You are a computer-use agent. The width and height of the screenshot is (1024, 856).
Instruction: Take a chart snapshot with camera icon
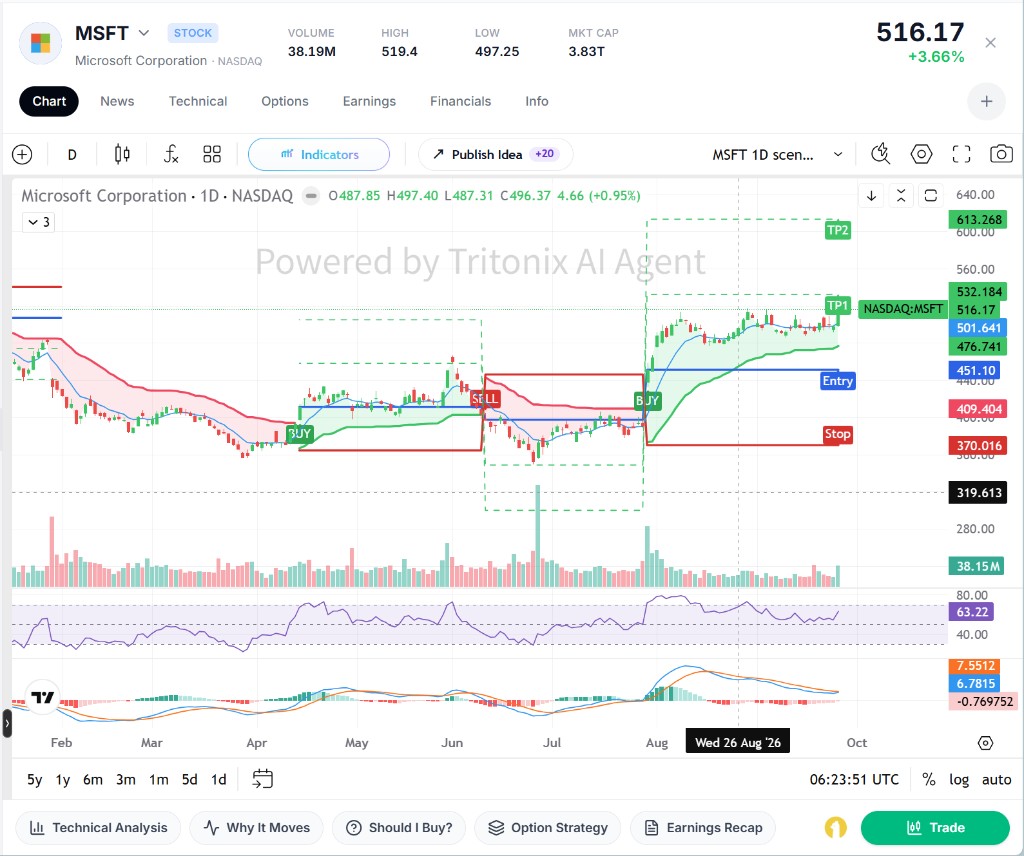[x=1001, y=155]
